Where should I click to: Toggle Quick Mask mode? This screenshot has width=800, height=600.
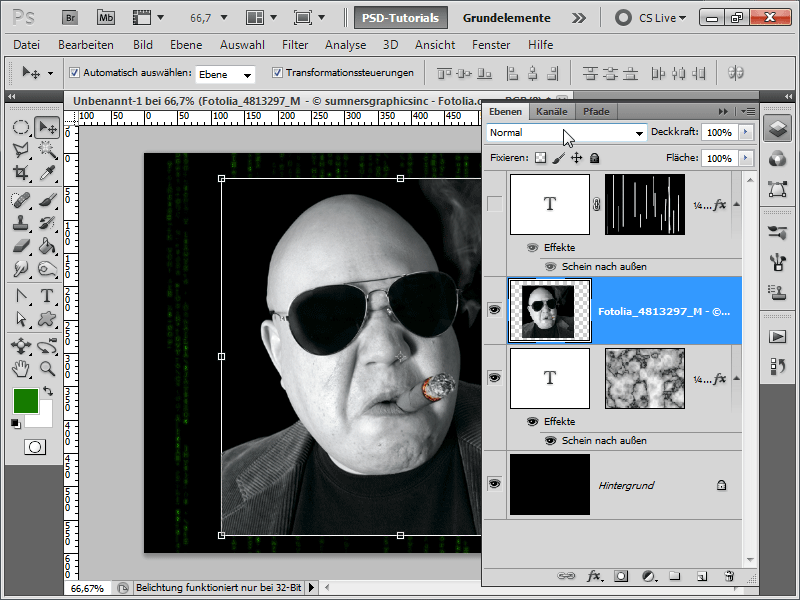35,447
